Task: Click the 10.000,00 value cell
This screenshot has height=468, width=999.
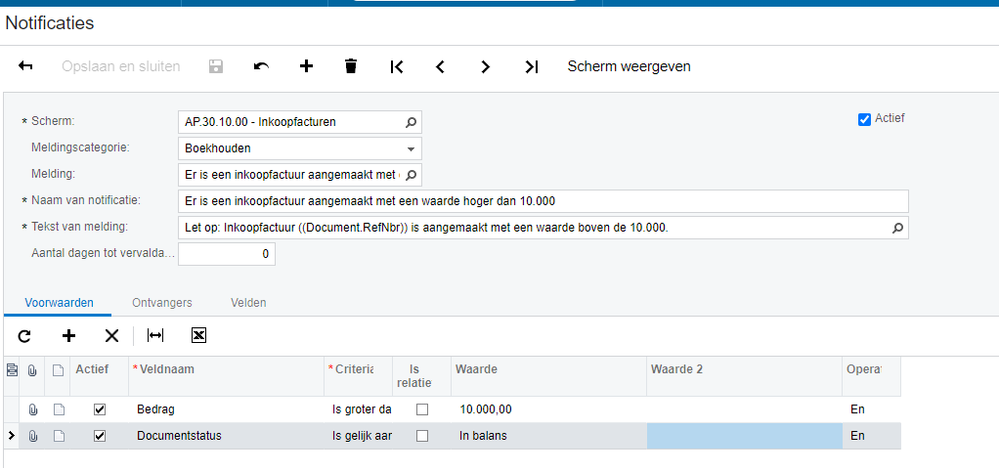Action: pos(548,409)
